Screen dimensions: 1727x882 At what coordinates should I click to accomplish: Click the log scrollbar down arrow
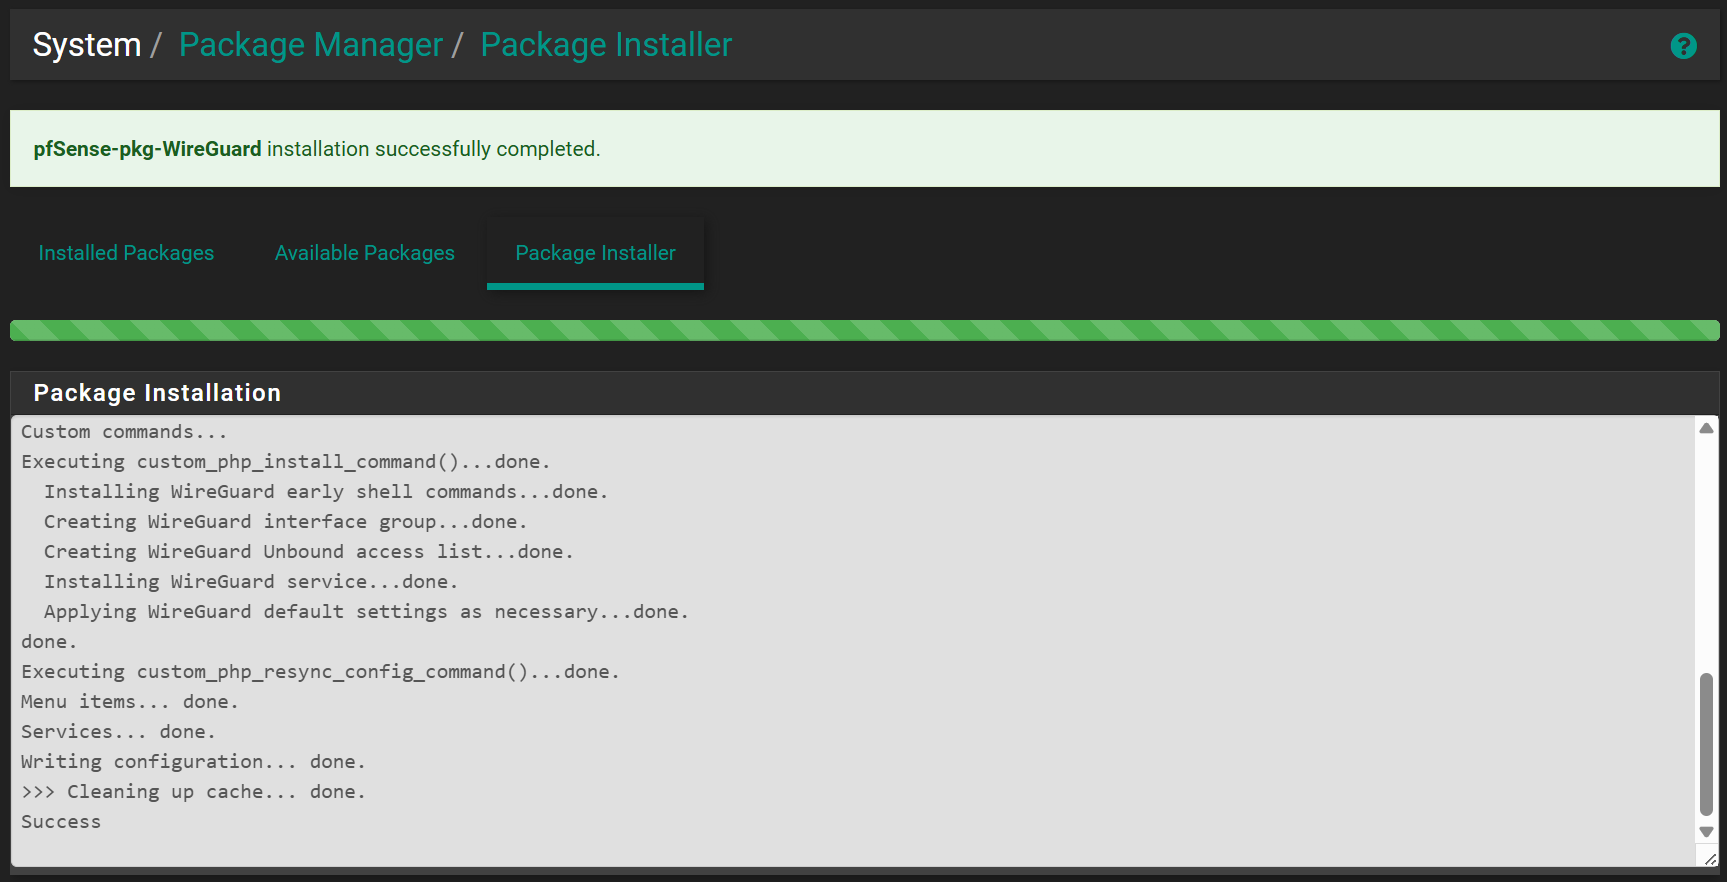click(x=1706, y=832)
